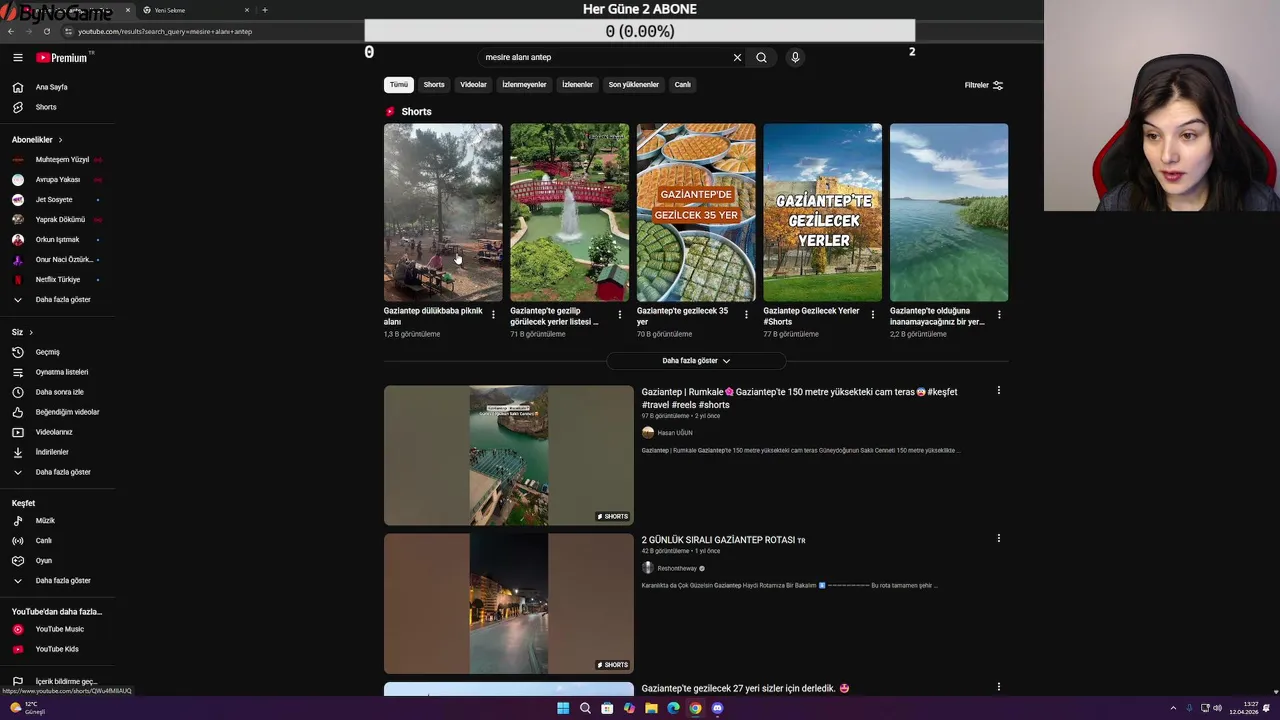Play the red bridge fountain short thumbnail

click(569, 212)
